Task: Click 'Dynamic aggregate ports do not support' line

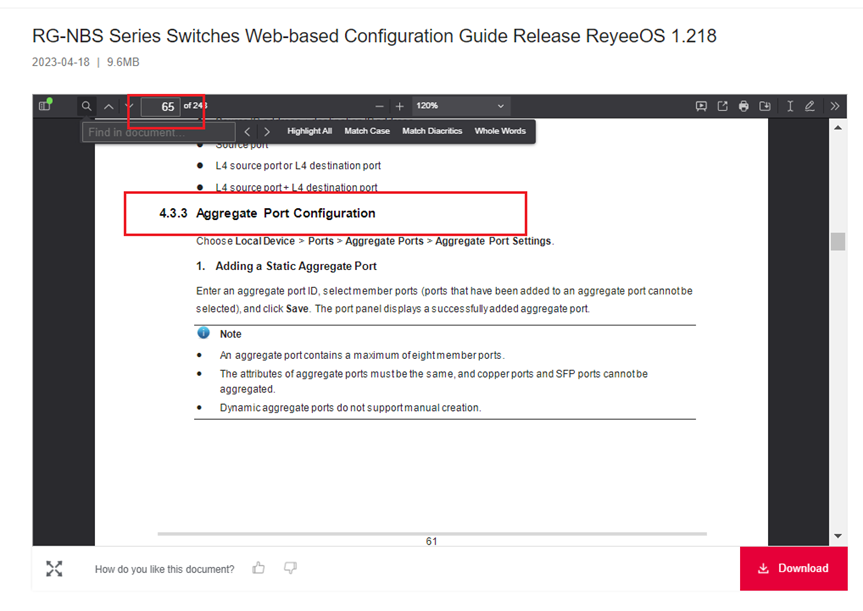Action: click(350, 408)
